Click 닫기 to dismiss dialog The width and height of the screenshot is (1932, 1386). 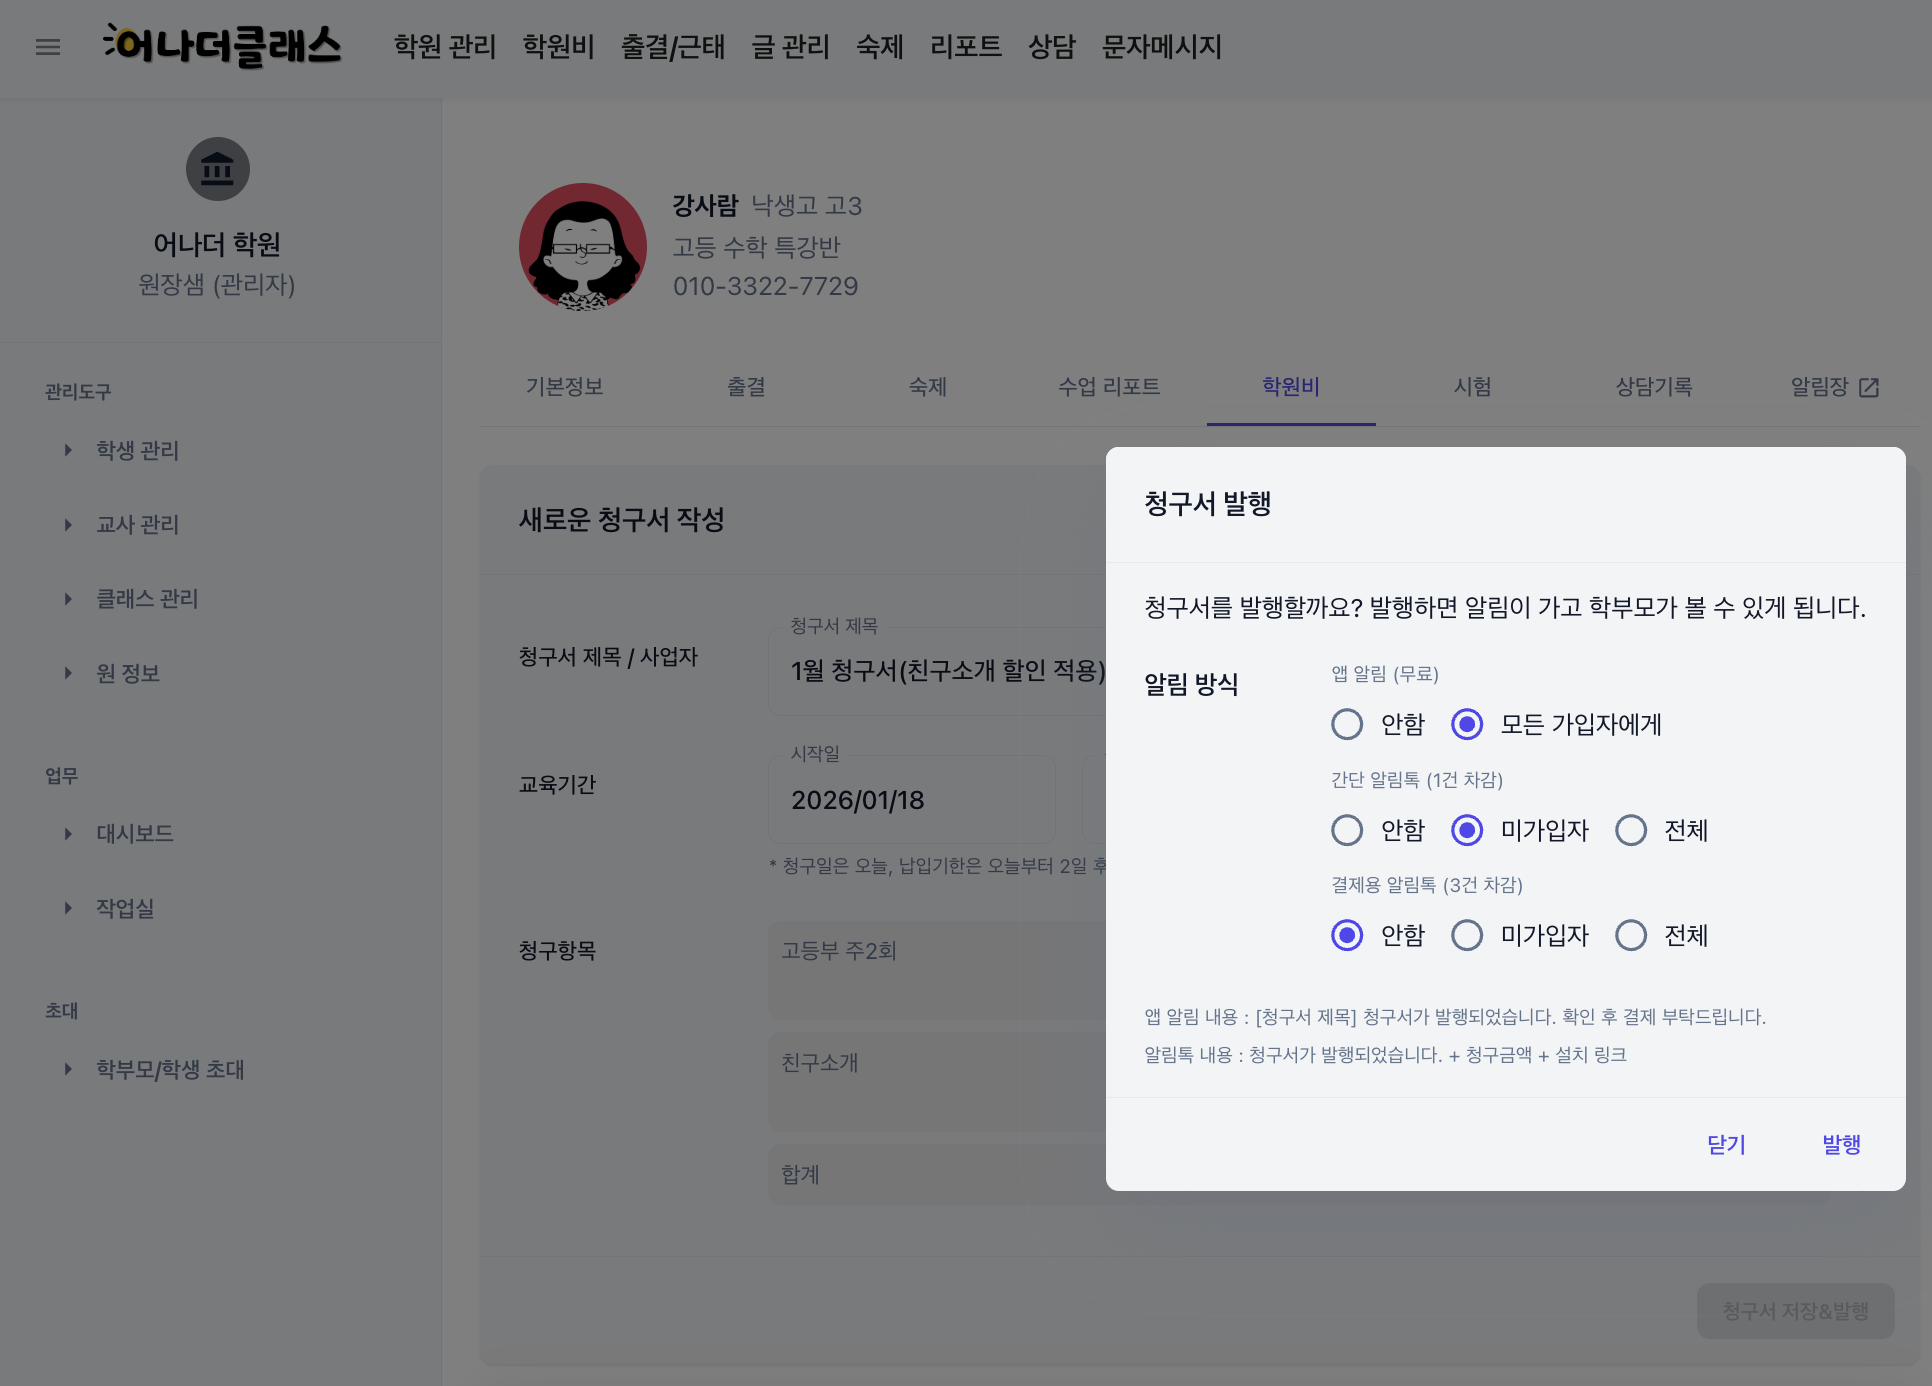click(x=1726, y=1144)
